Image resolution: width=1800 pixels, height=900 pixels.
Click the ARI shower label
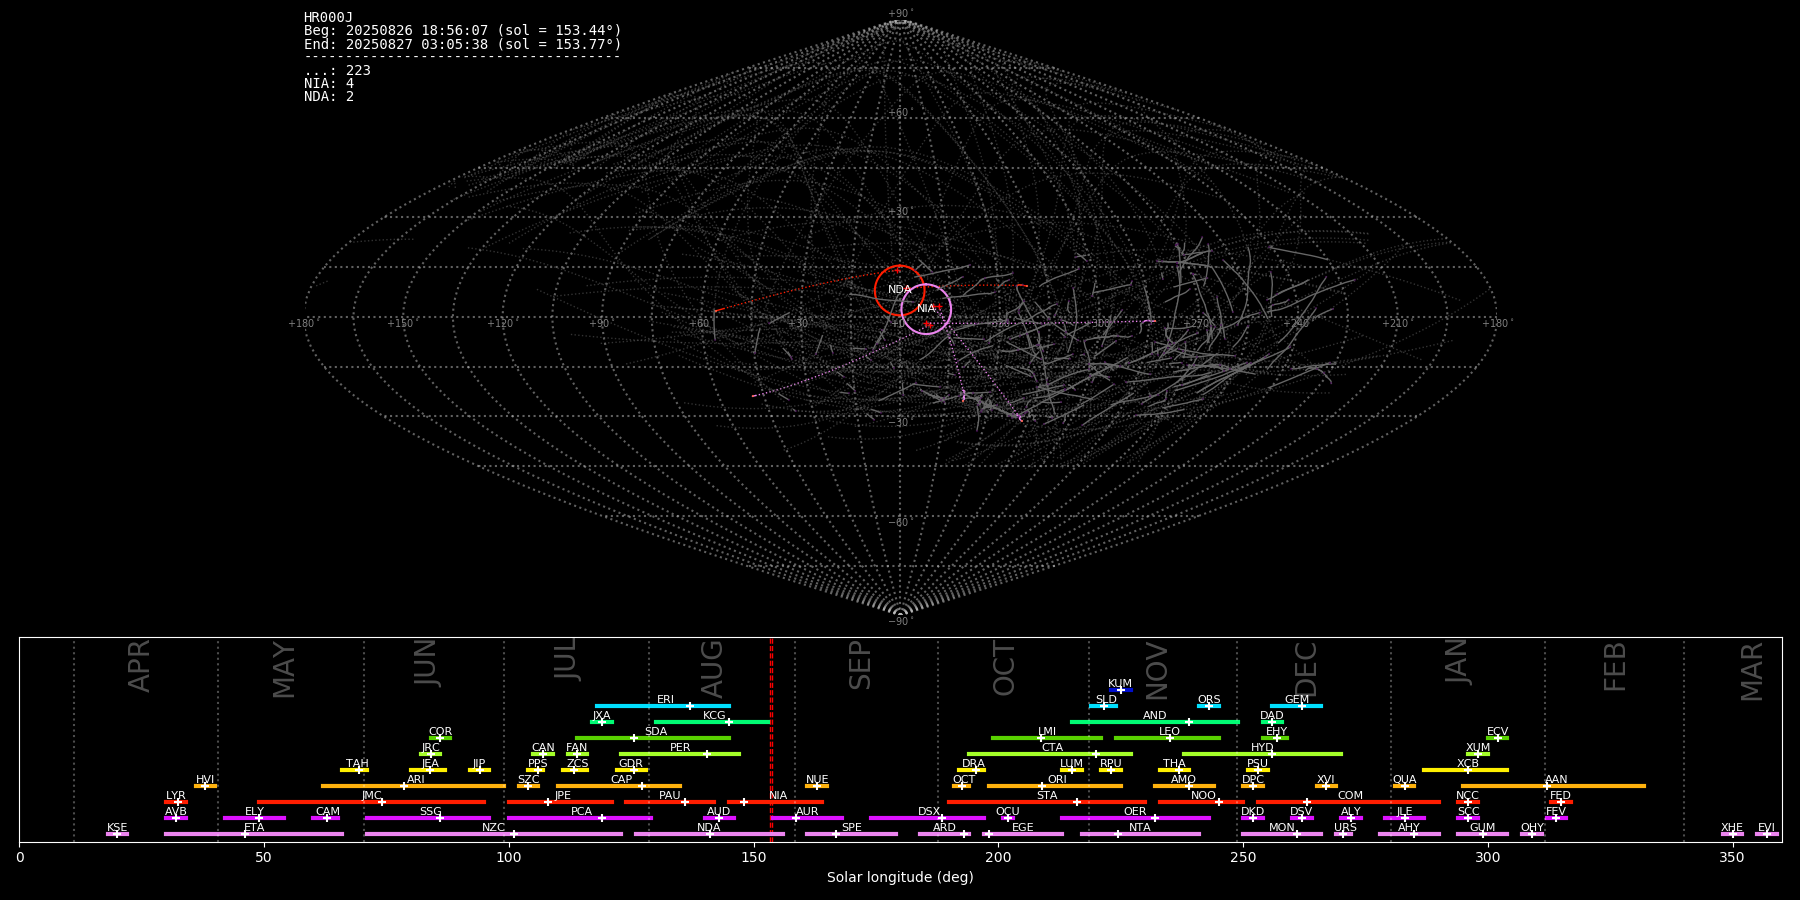[x=416, y=779]
